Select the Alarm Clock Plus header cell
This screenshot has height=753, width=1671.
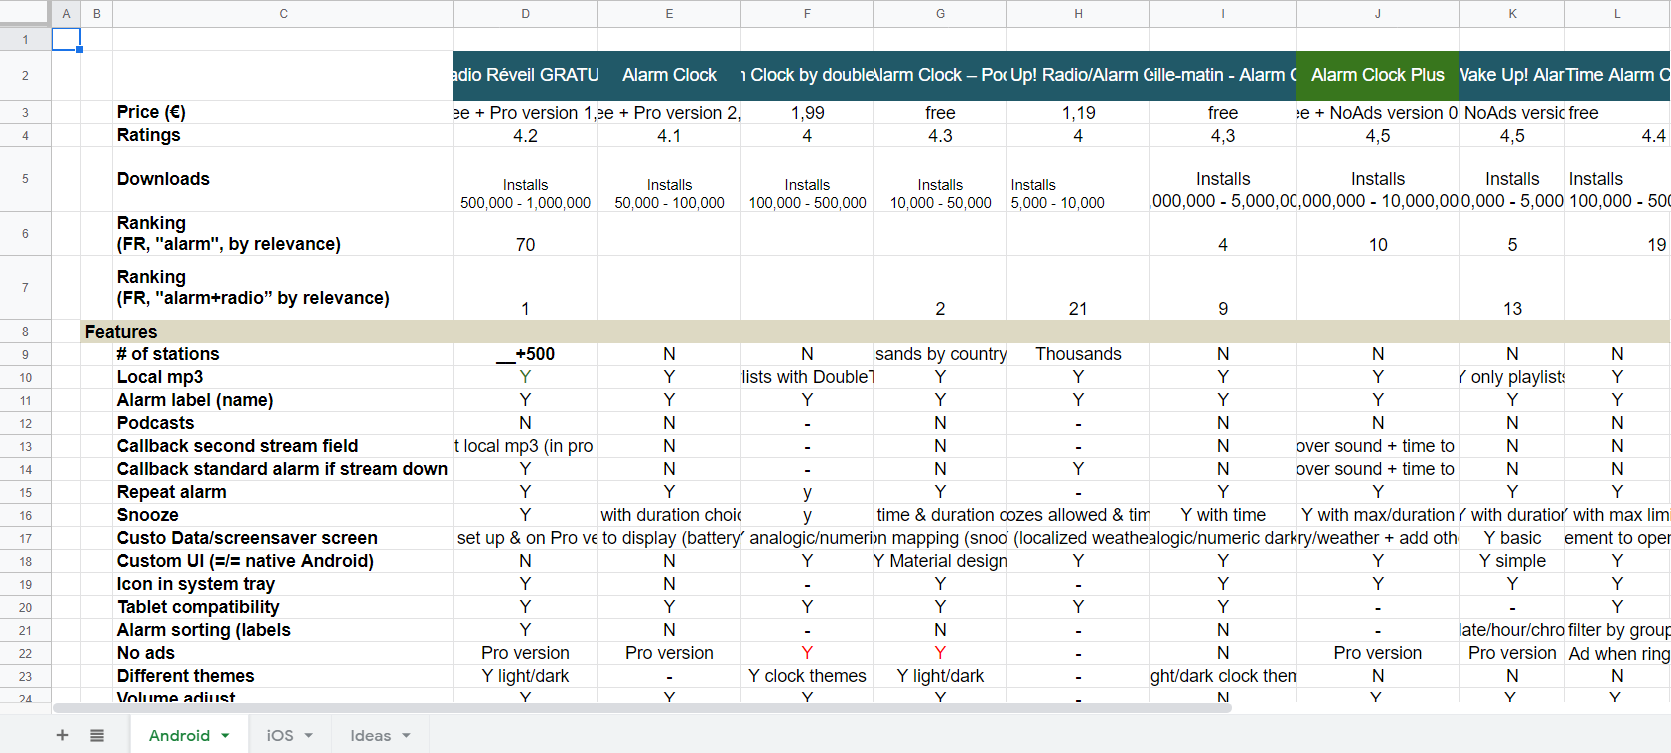pos(1378,76)
